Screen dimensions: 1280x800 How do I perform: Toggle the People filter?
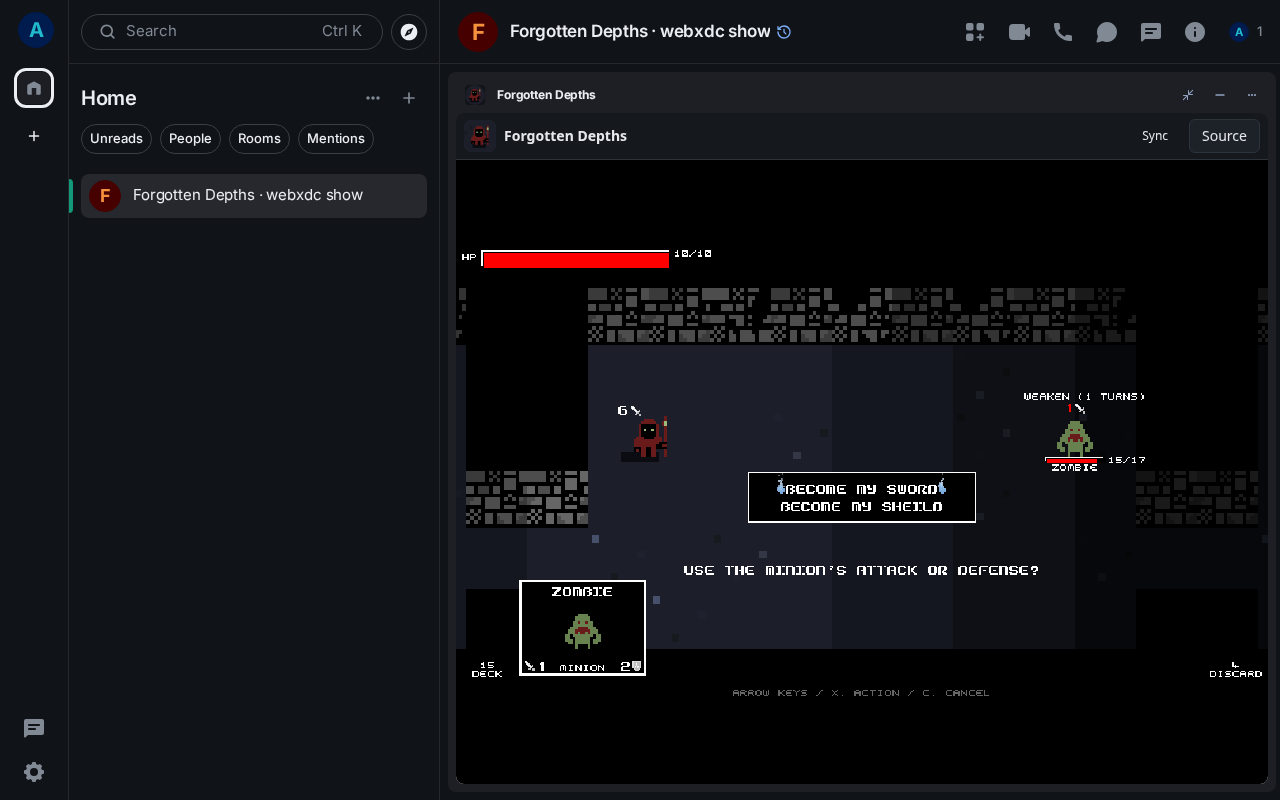click(190, 139)
